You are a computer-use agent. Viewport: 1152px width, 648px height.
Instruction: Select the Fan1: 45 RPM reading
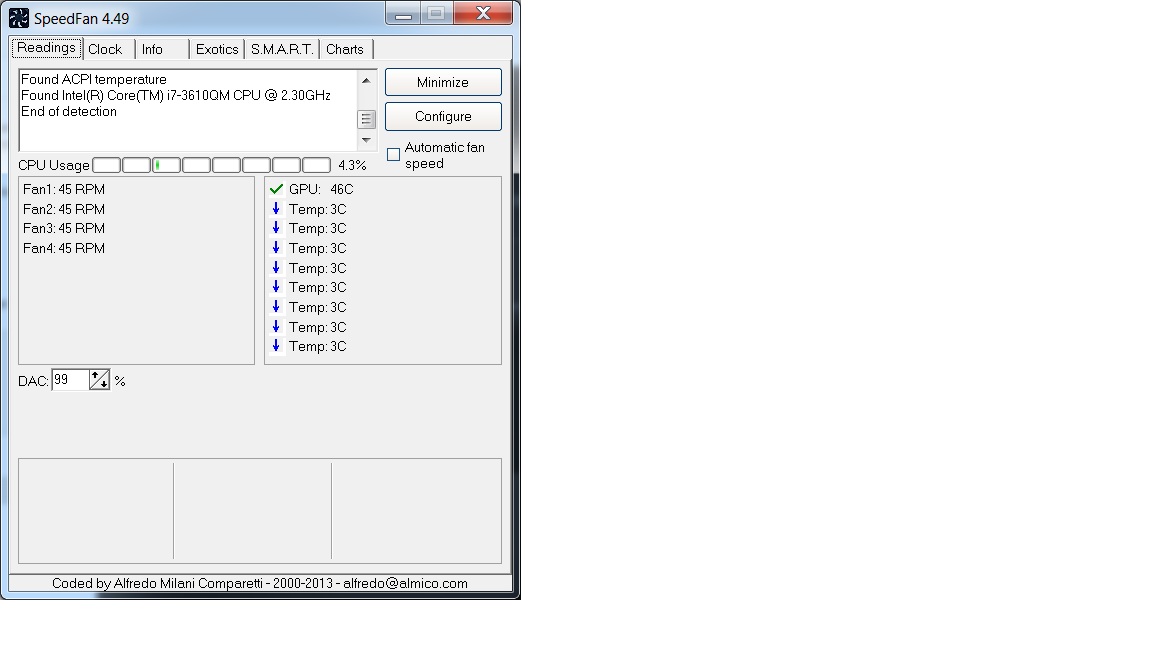[64, 189]
